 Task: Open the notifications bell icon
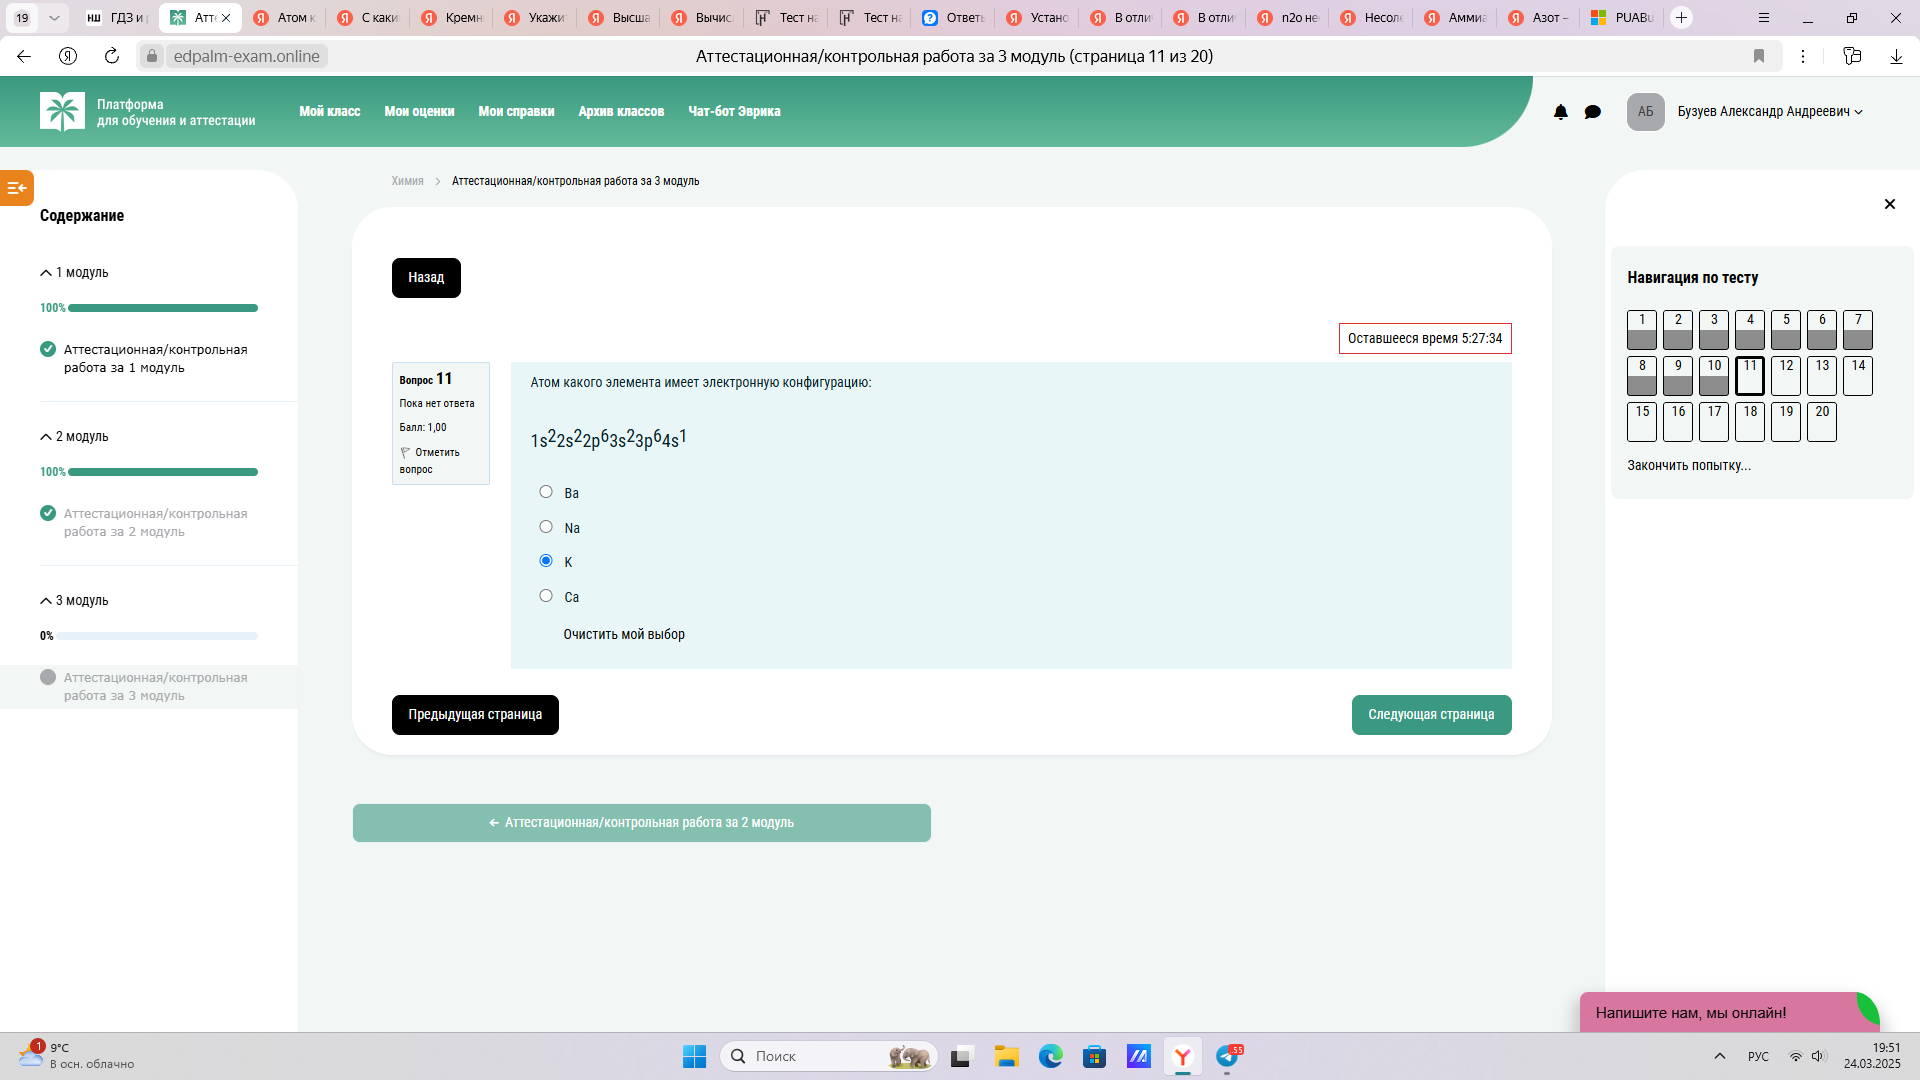(x=1560, y=112)
